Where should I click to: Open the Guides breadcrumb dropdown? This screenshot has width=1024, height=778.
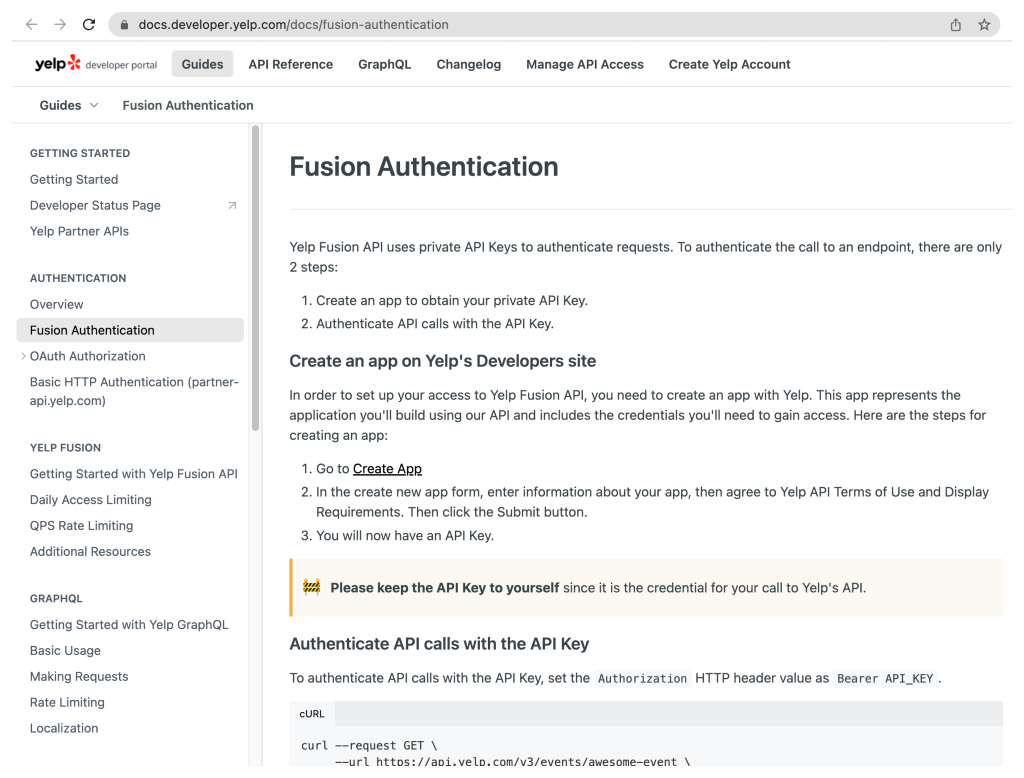click(x=69, y=105)
